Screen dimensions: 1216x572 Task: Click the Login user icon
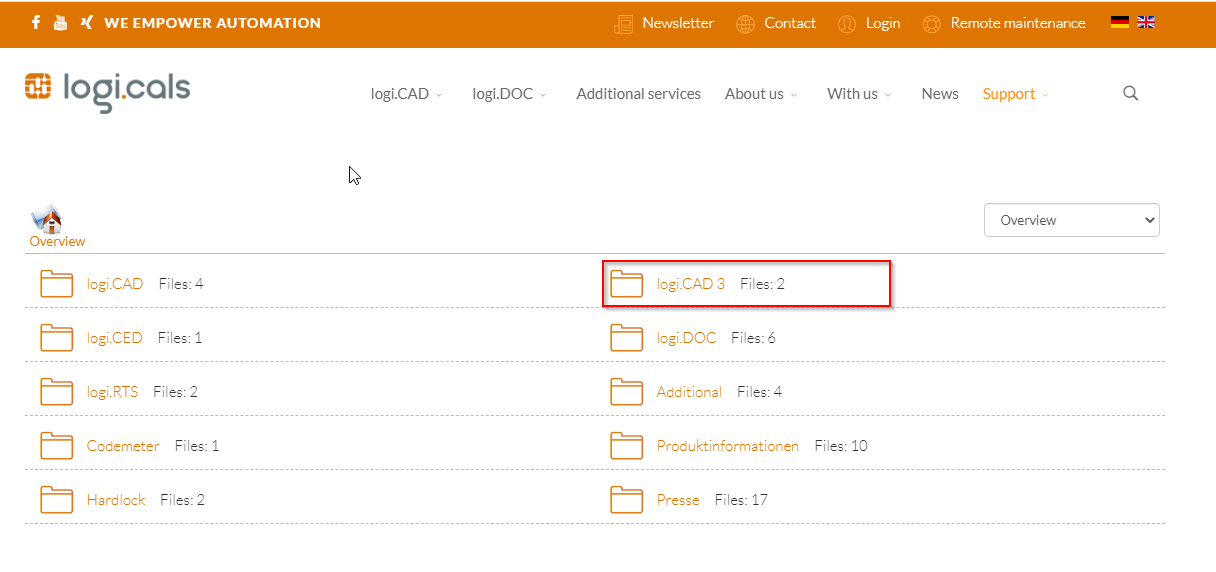click(x=847, y=23)
